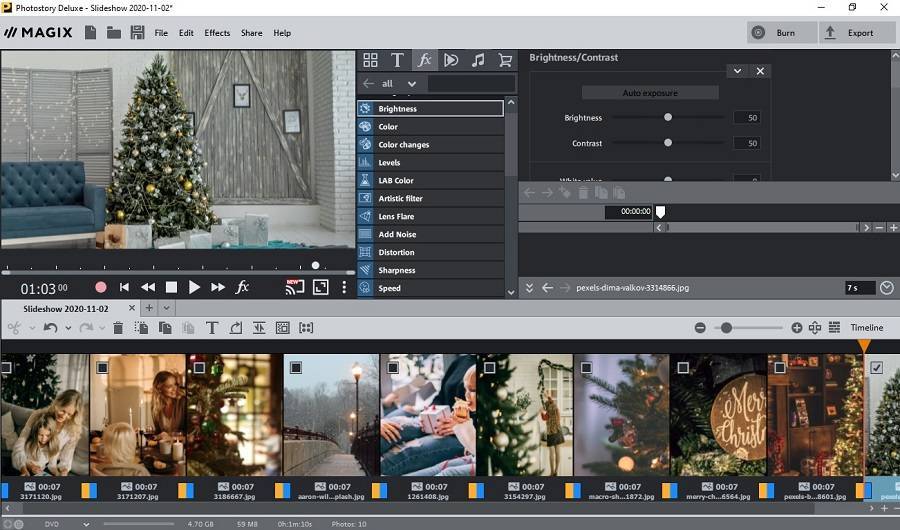900x530 pixels.
Task: Click the red Record button
Action: [x=100, y=287]
